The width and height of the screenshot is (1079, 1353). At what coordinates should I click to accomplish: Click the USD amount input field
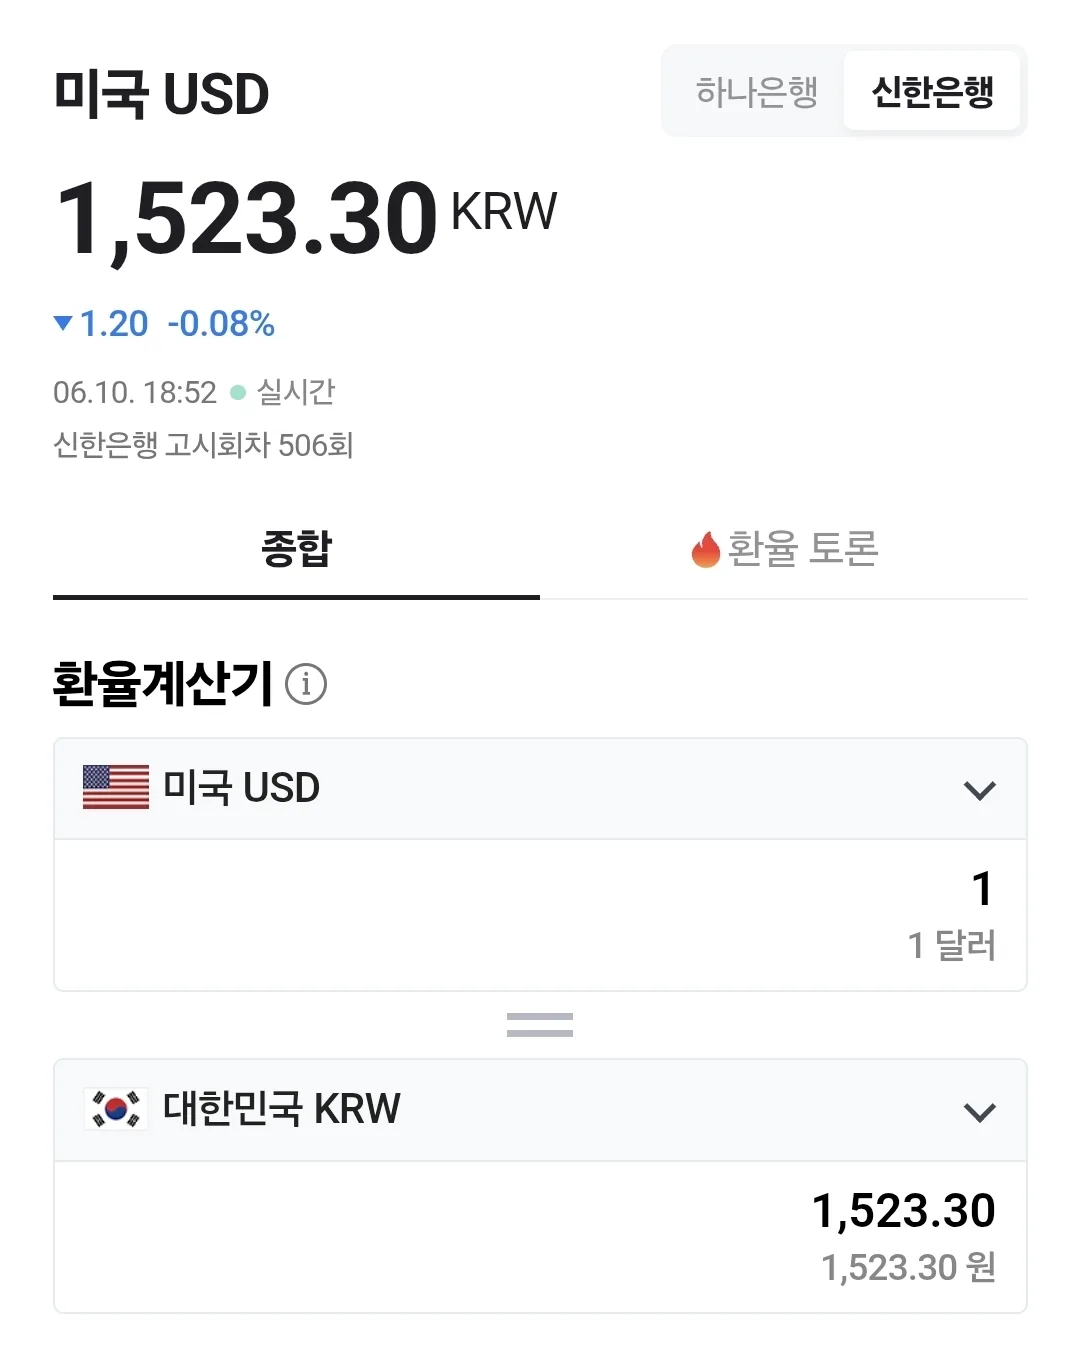540,915
